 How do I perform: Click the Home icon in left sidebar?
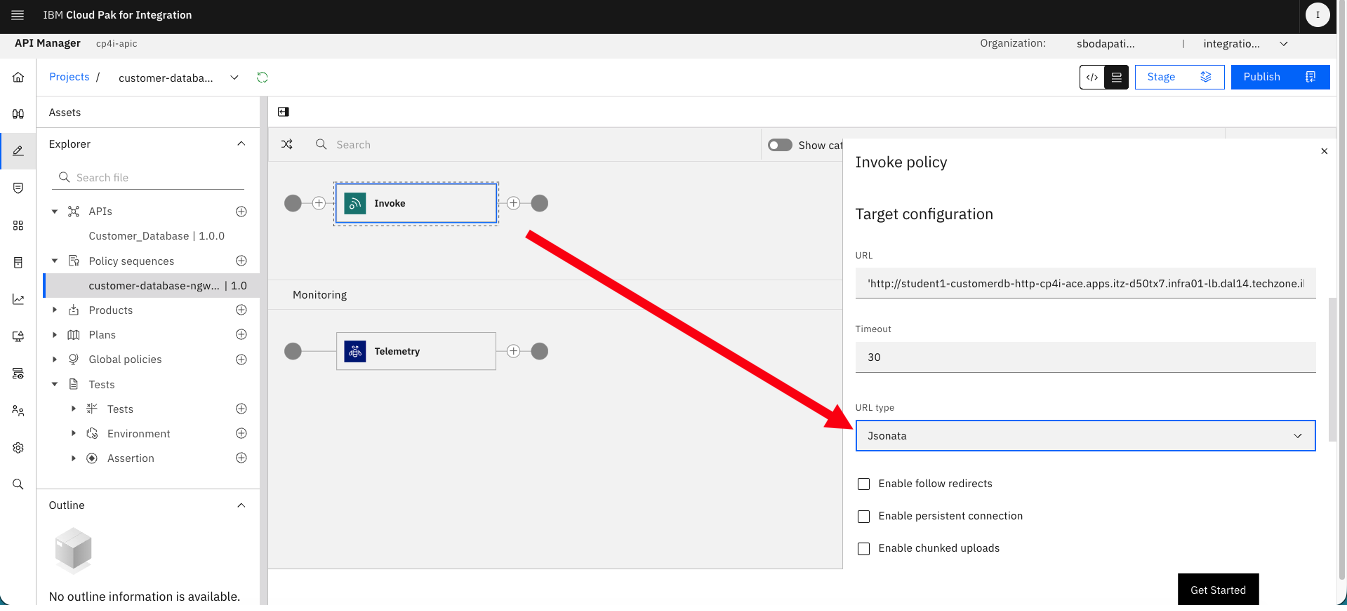18,77
